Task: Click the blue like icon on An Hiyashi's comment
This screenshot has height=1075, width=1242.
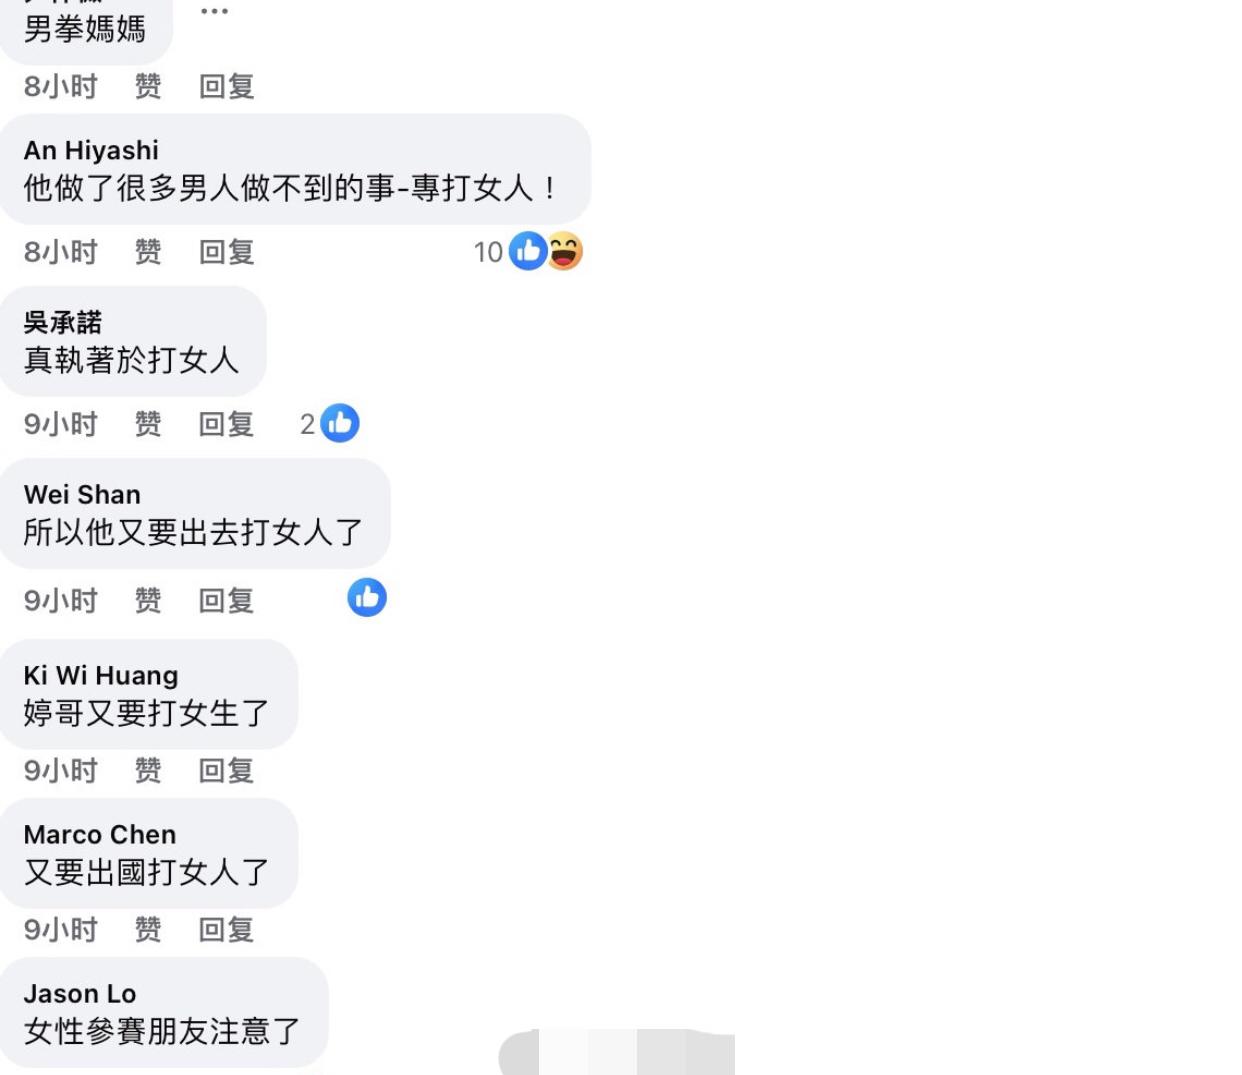Action: [x=528, y=251]
